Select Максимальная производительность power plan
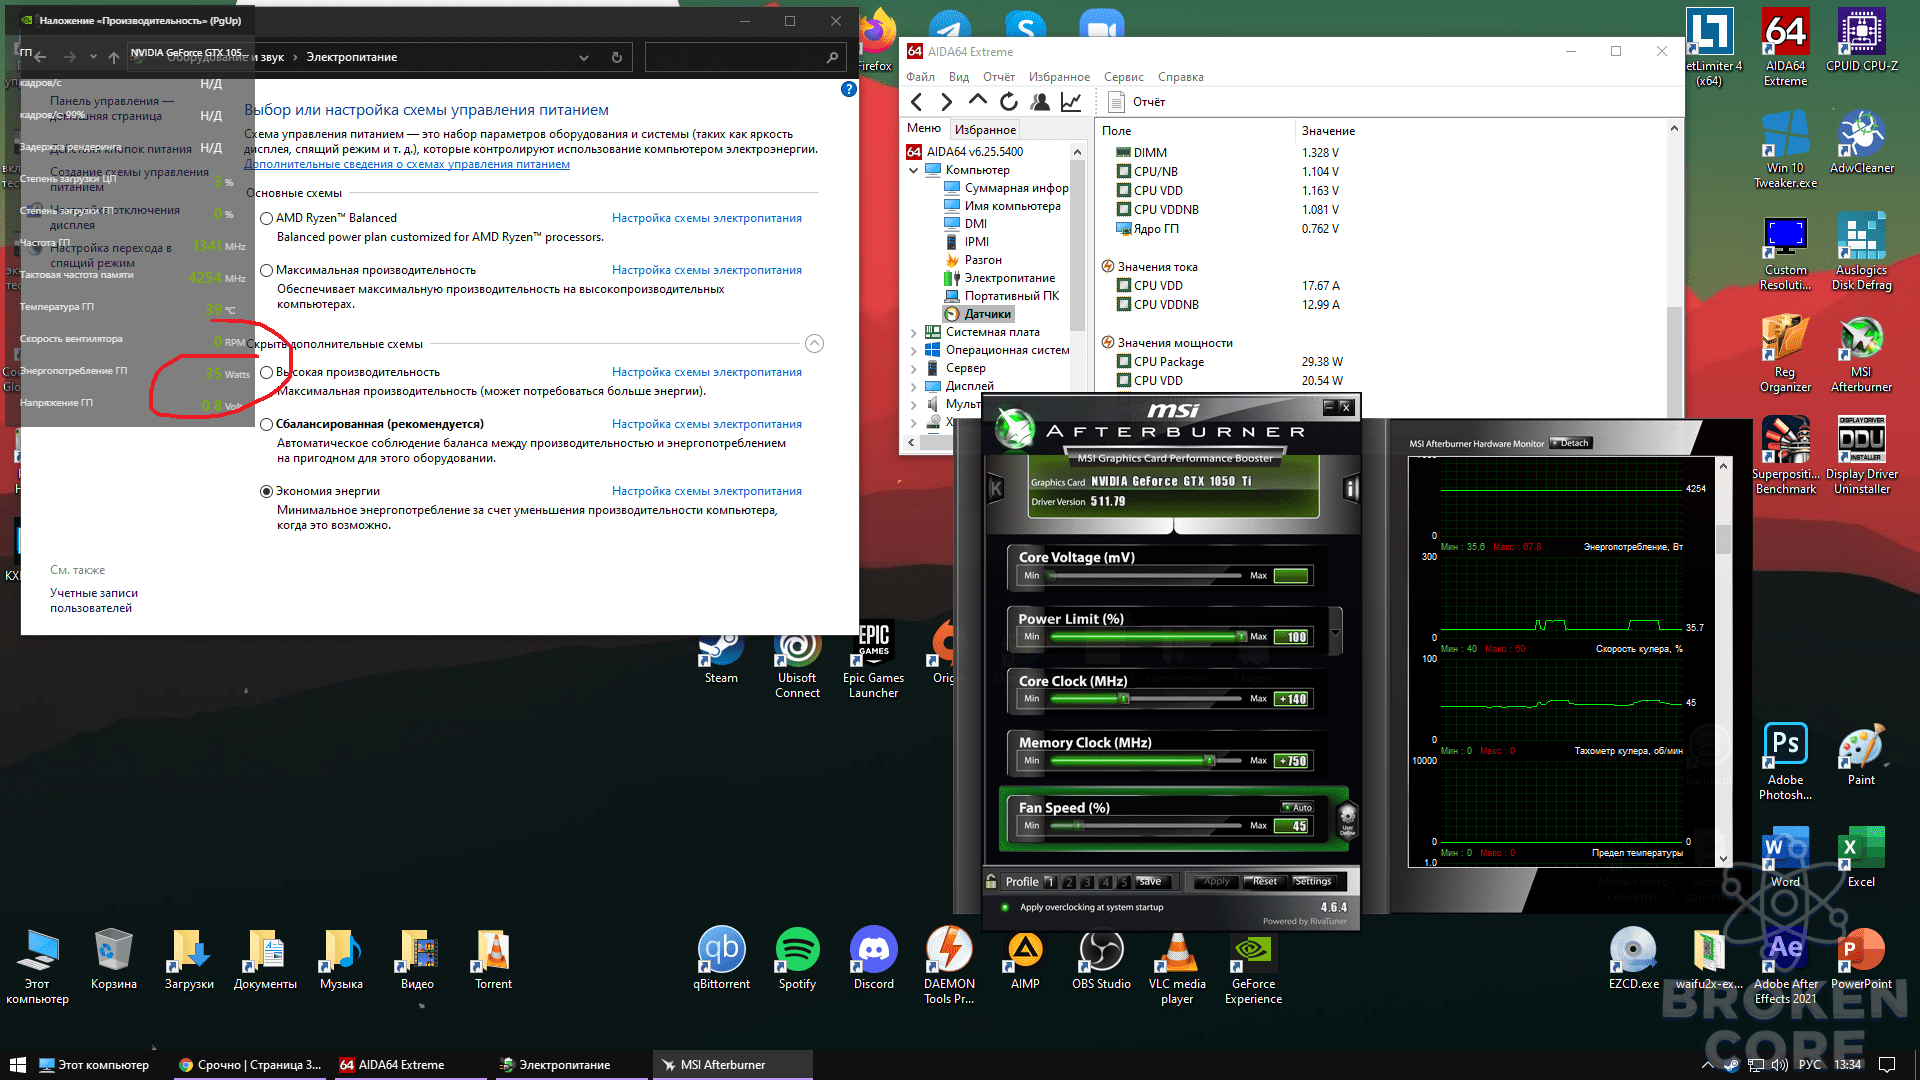 click(x=266, y=270)
